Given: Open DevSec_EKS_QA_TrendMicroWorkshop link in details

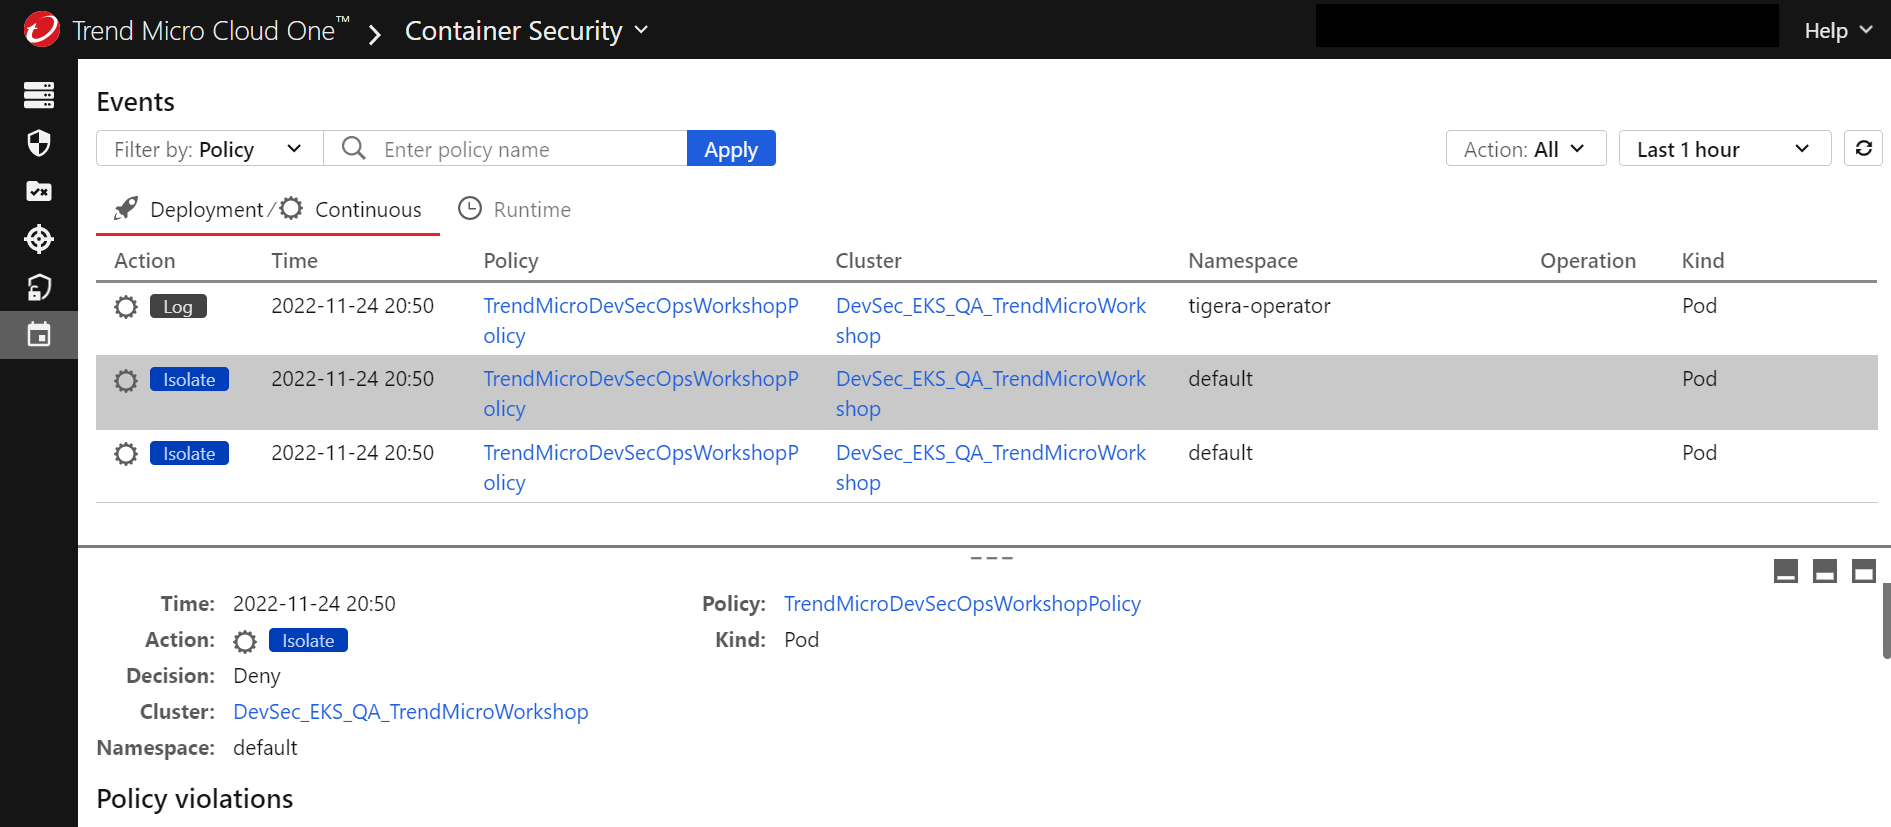Looking at the screenshot, I should pos(410,711).
